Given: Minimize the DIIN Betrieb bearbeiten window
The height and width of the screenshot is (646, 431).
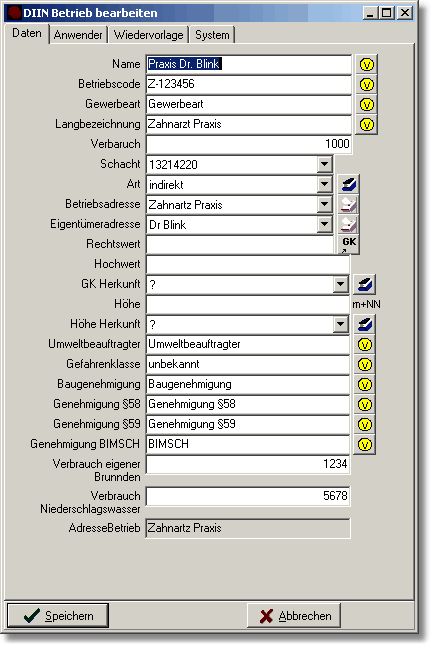Looking at the screenshot, I should [x=370, y=13].
